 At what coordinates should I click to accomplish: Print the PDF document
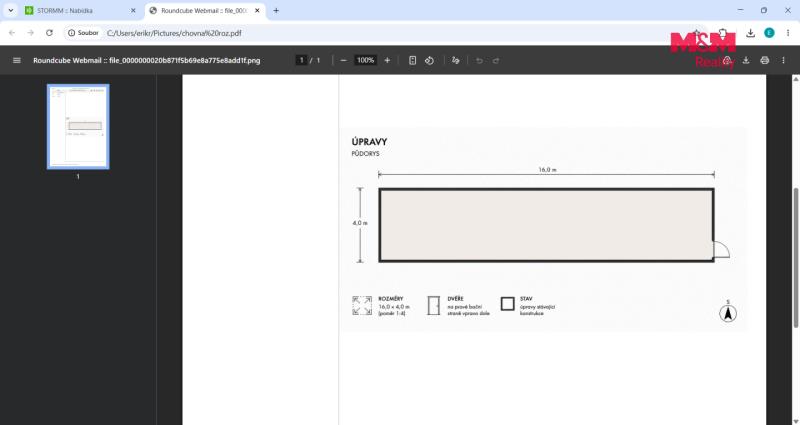point(764,60)
